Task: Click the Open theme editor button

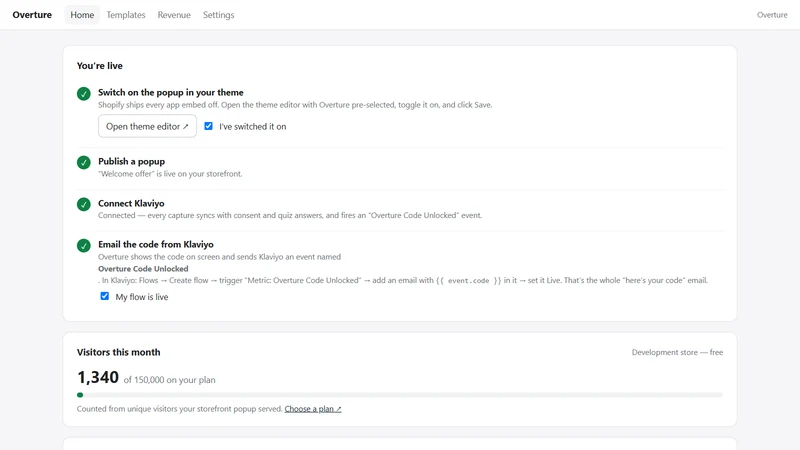Action: click(147, 126)
